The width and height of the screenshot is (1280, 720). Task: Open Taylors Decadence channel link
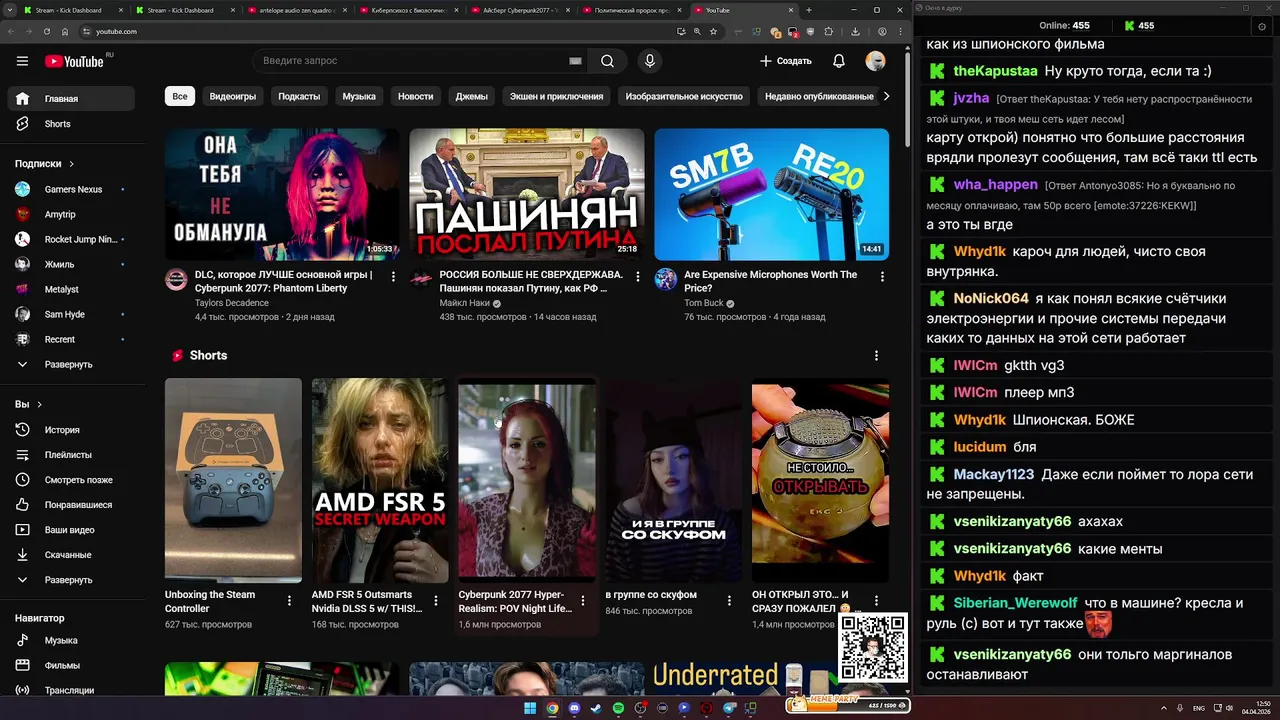(x=232, y=303)
